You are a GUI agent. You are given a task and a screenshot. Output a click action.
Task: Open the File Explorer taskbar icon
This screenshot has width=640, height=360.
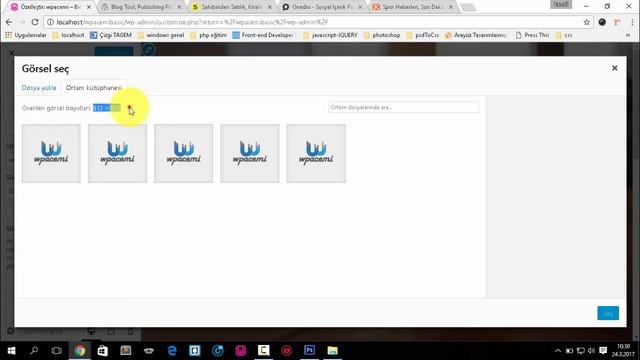[332, 350]
